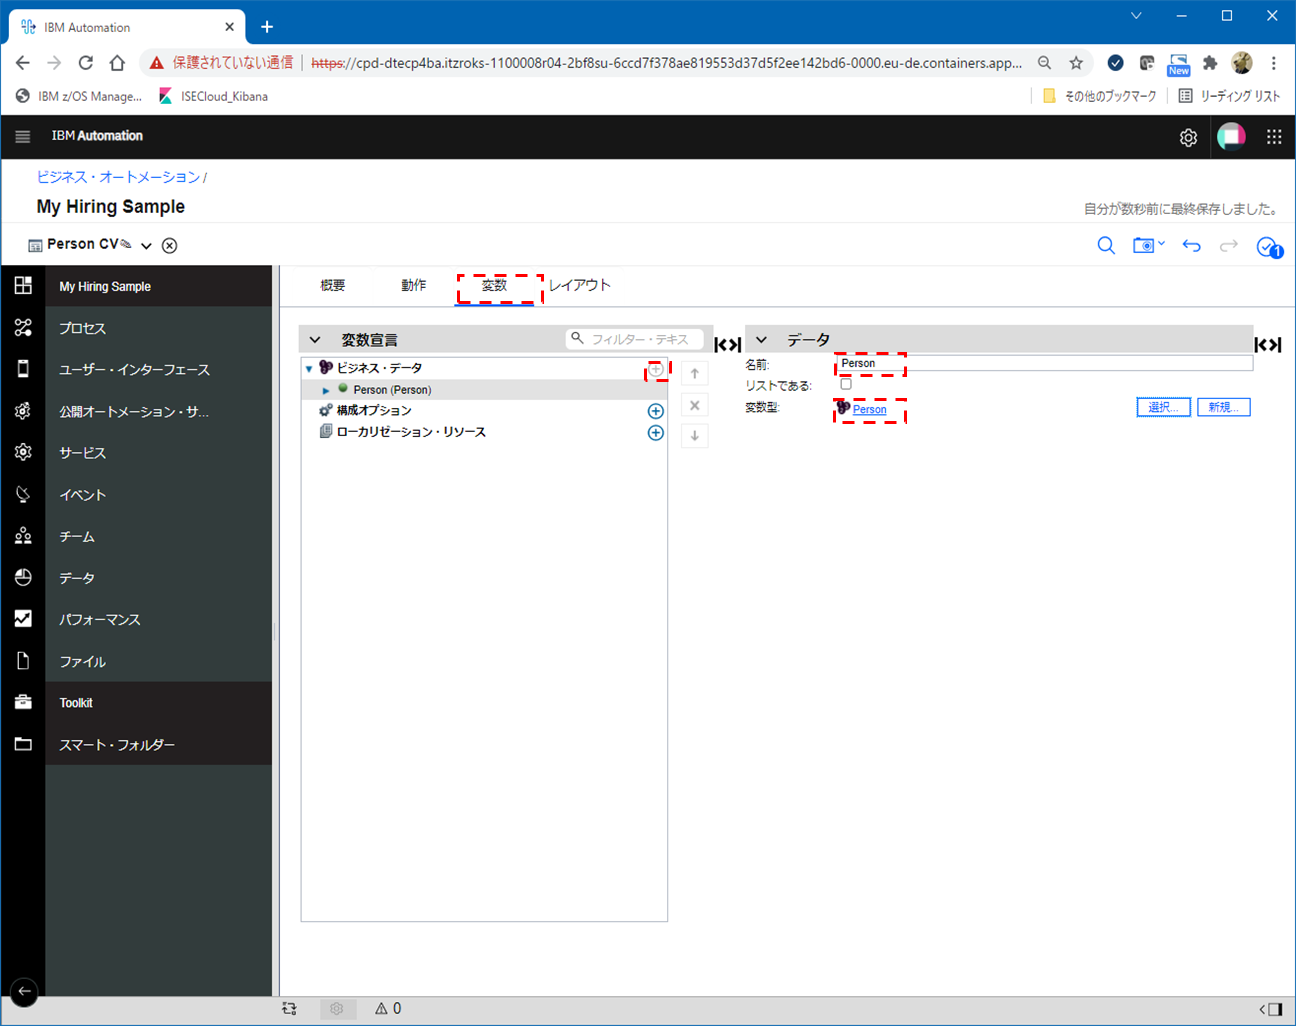
Task: Switch to the 動作 tab
Action: (414, 285)
